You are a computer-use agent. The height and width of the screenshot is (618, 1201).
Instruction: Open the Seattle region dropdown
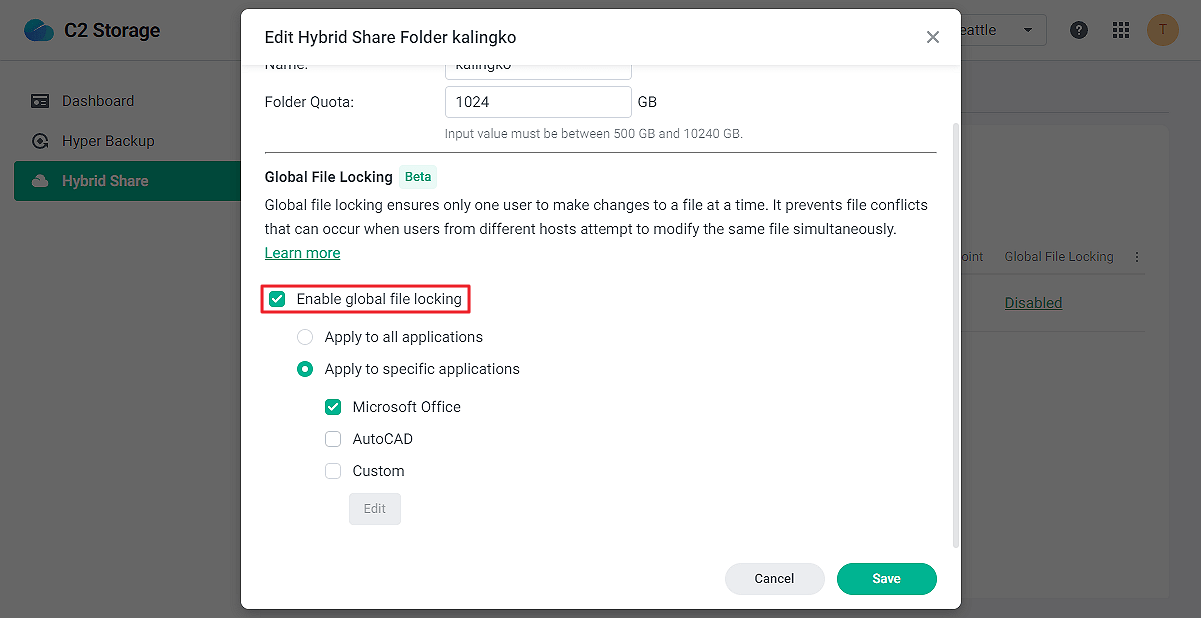tap(1000, 30)
